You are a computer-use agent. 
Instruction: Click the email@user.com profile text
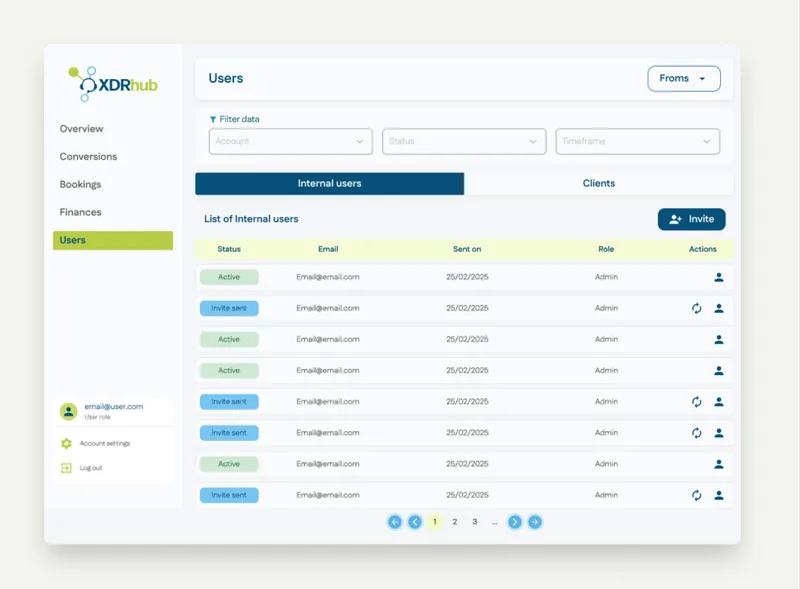[x=113, y=407]
